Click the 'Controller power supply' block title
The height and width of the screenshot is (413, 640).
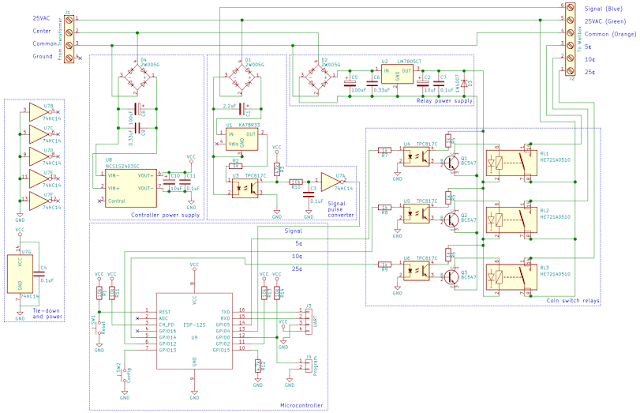click(165, 215)
